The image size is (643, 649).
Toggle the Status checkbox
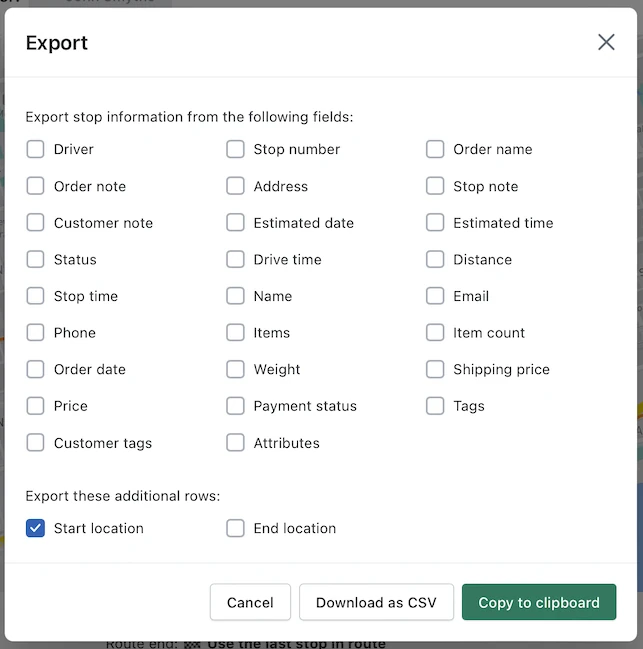(x=35, y=260)
